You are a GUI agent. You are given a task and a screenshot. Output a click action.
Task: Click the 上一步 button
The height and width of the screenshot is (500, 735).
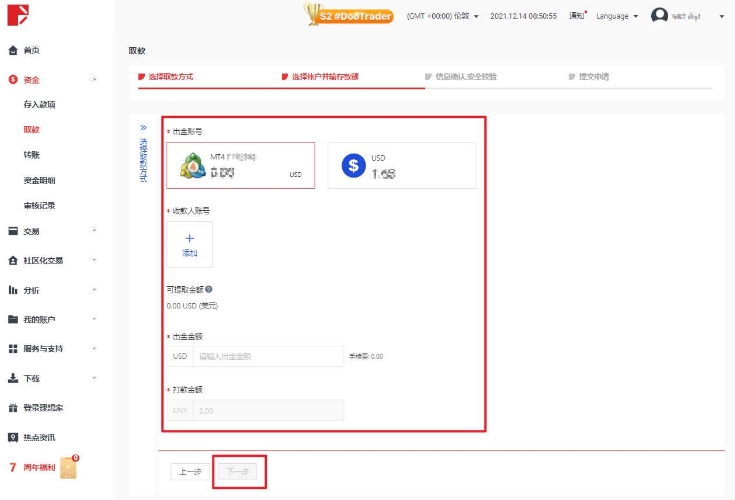click(x=190, y=471)
